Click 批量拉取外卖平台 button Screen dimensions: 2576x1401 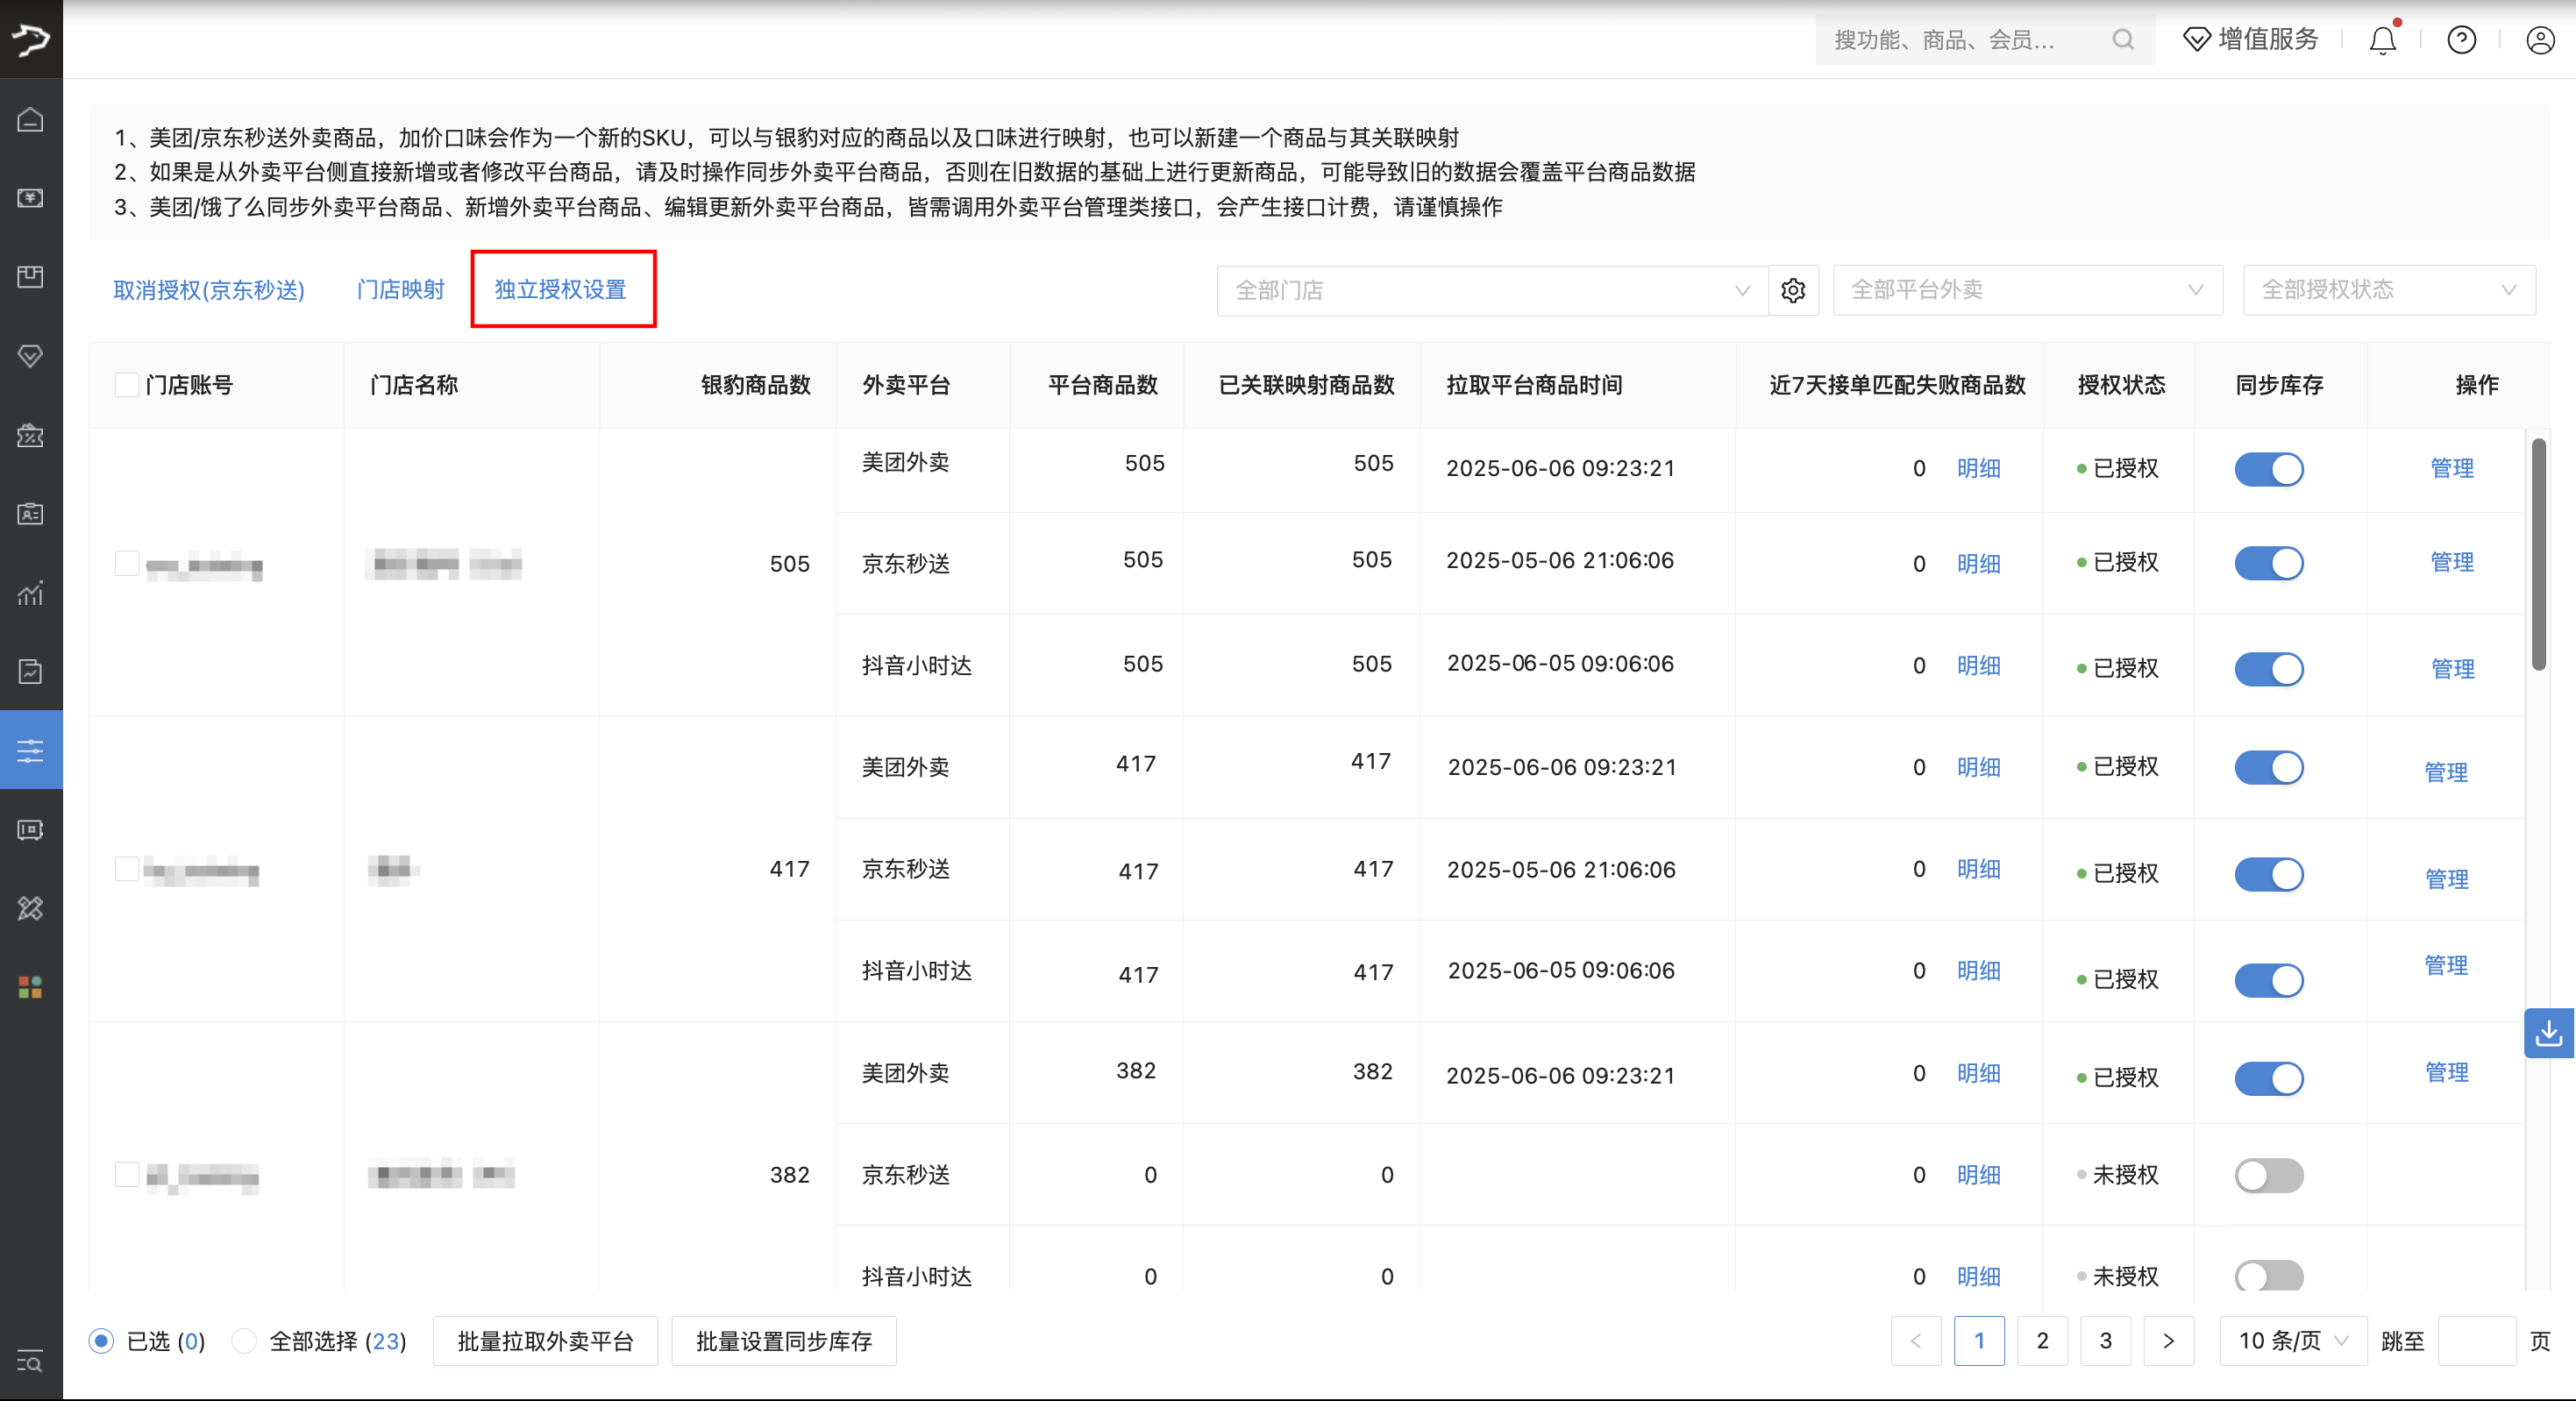point(545,1341)
